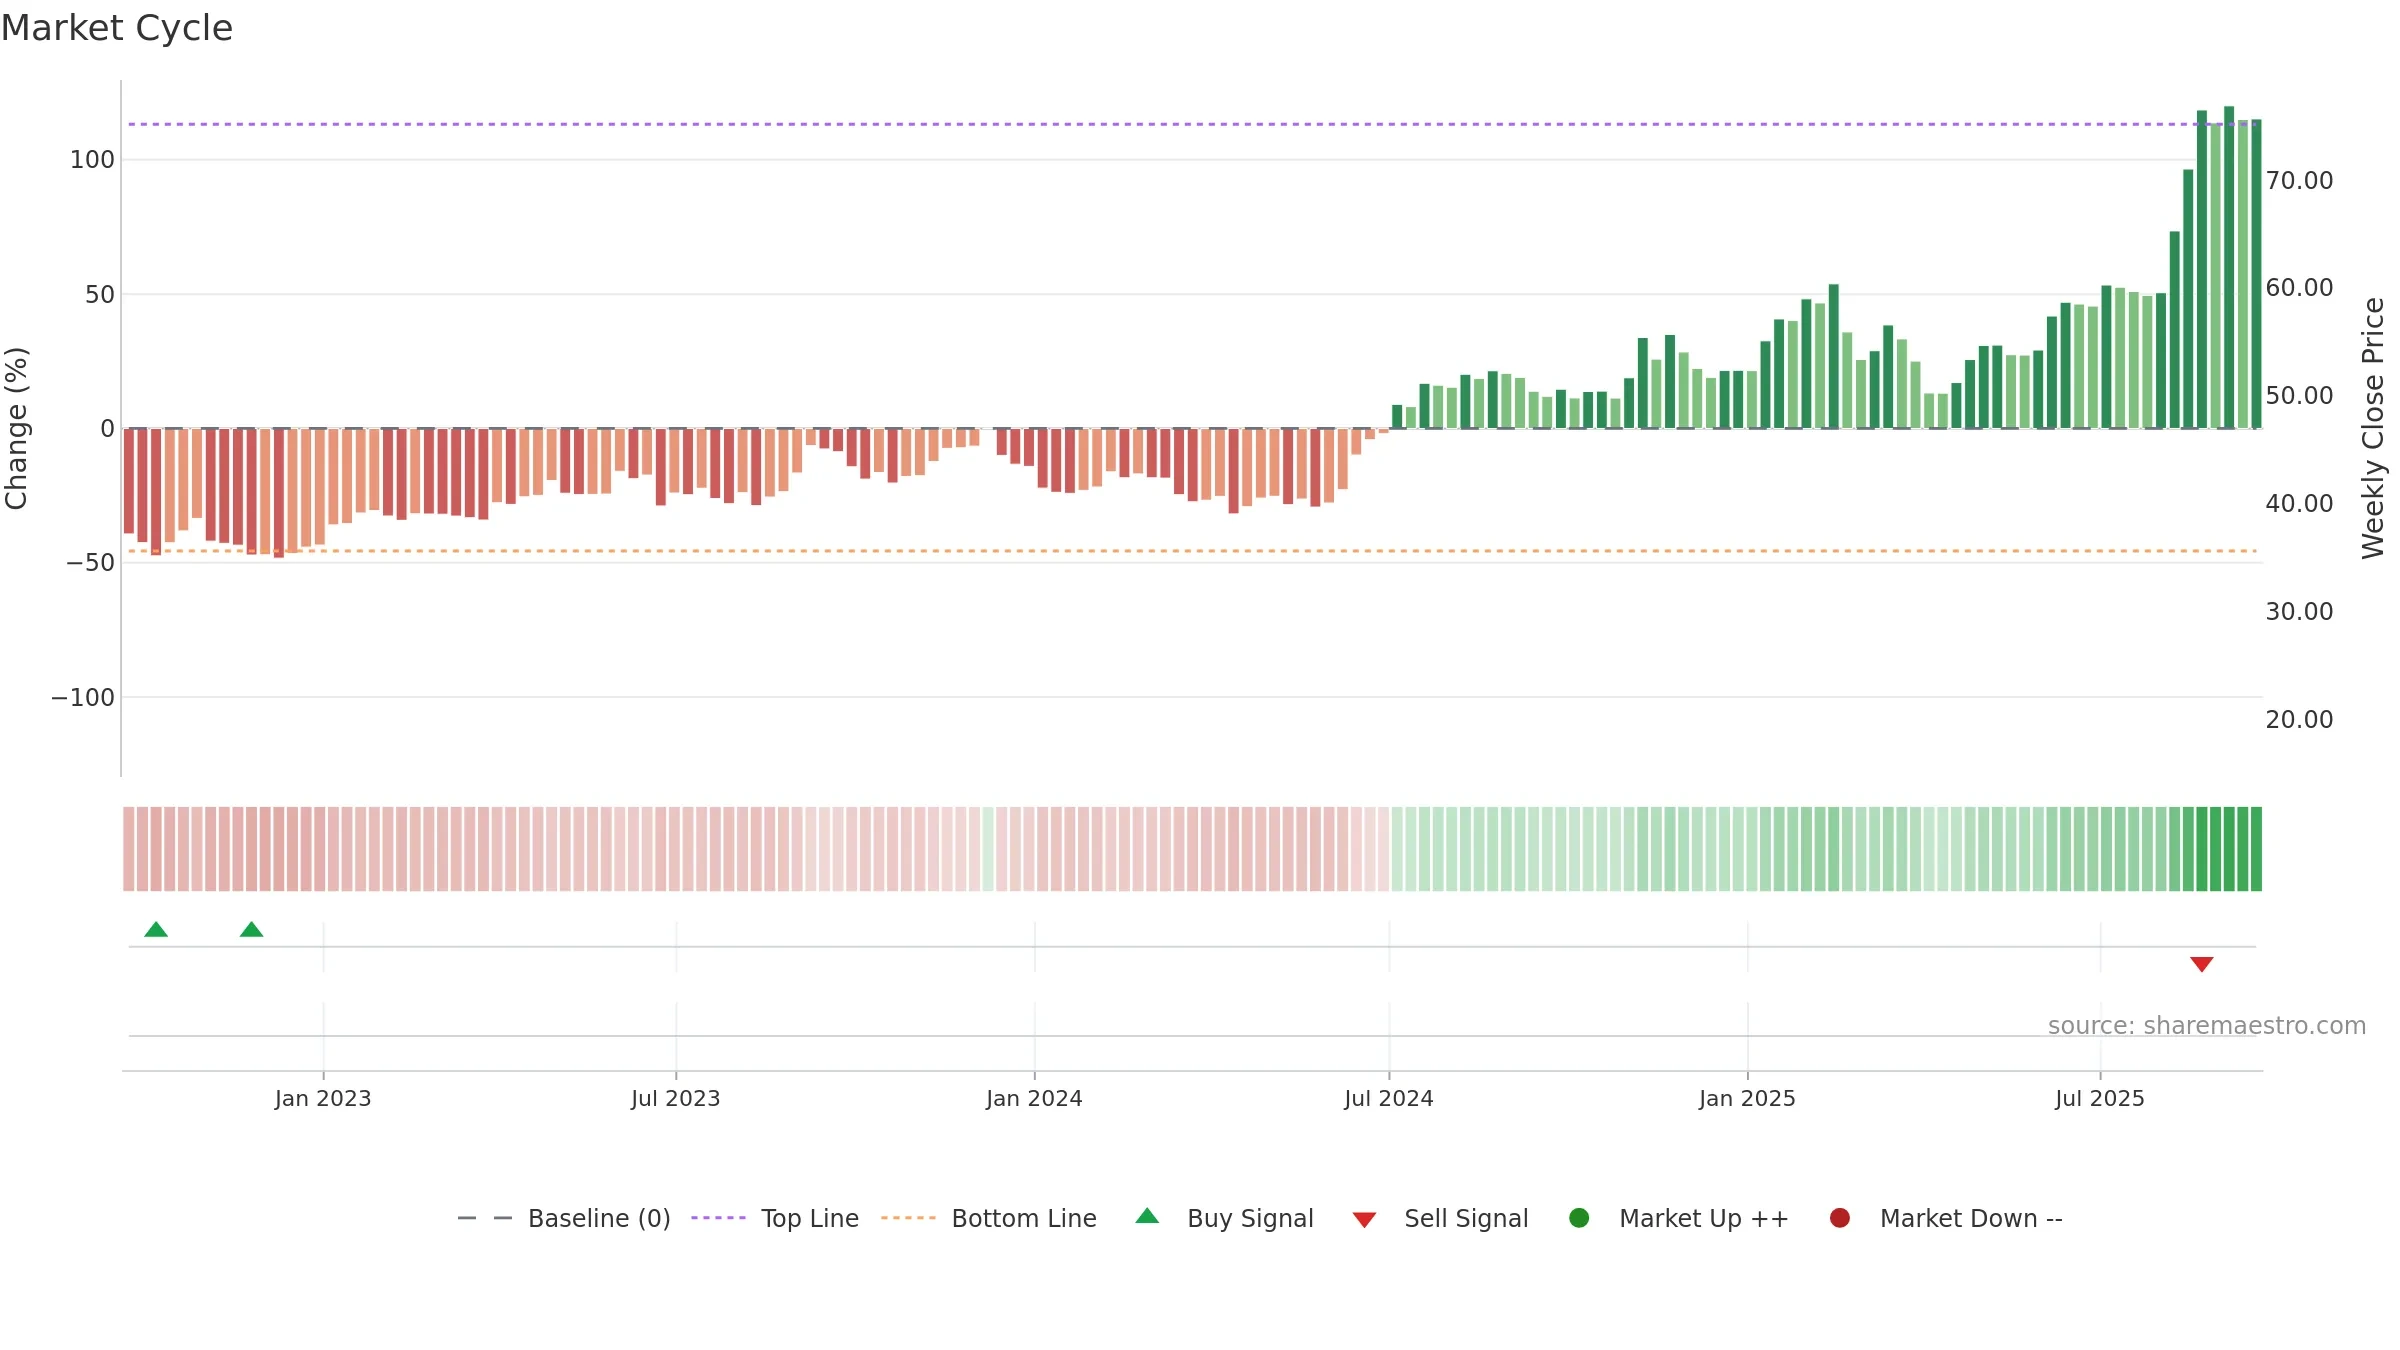
Task: Click the Jan 2025 x-axis label
Action: [x=1747, y=1099]
